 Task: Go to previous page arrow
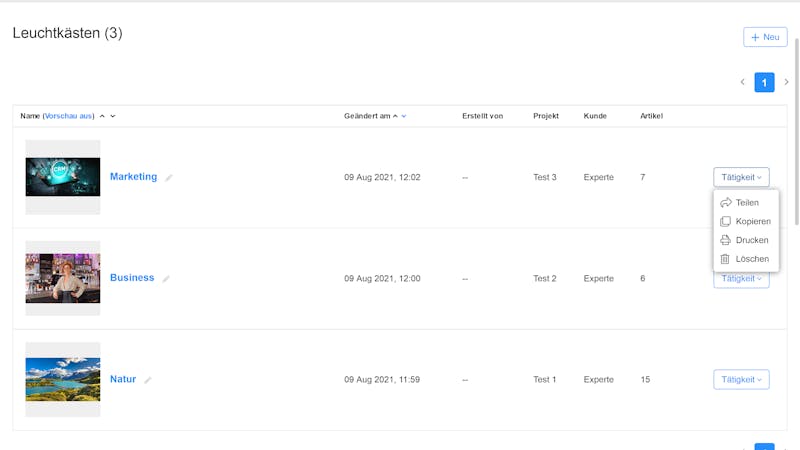point(743,82)
